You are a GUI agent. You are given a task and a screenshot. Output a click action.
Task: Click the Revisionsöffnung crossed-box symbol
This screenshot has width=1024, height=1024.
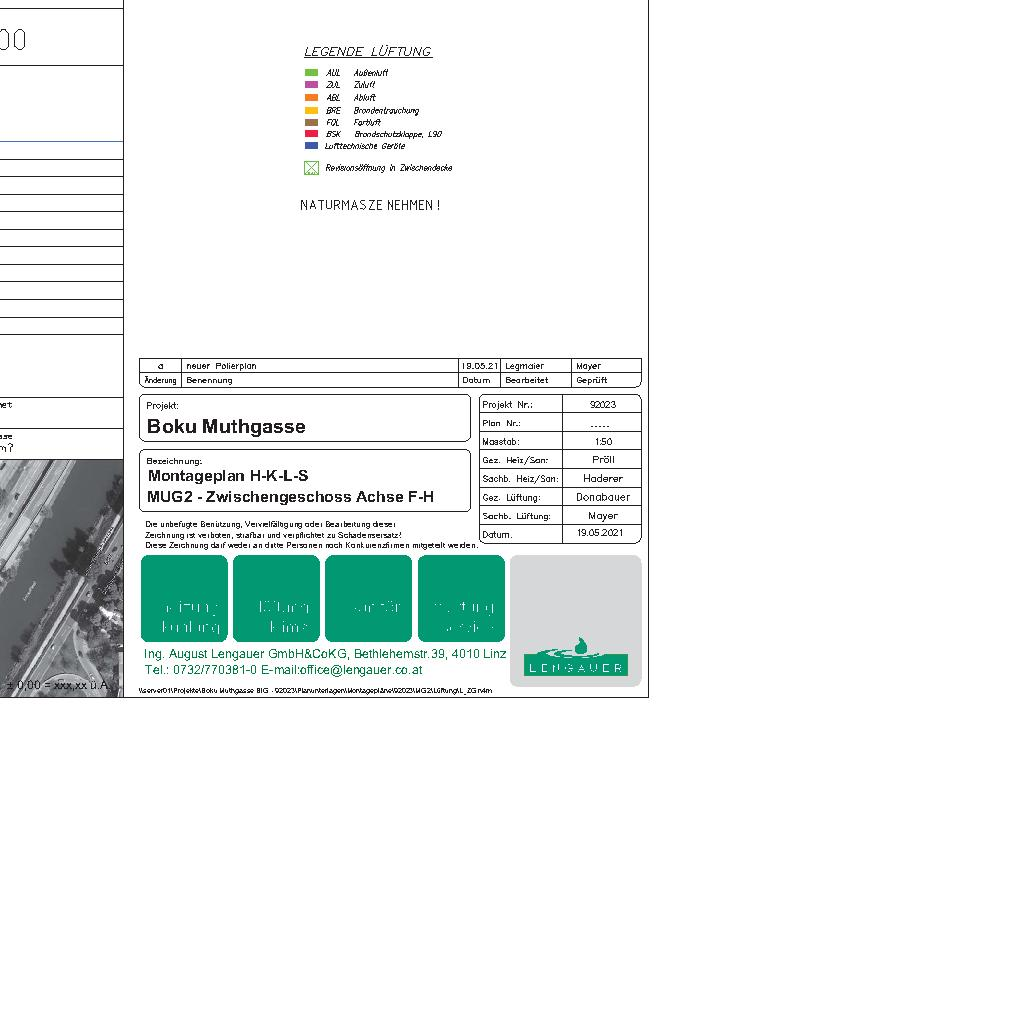pyautogui.click(x=311, y=168)
